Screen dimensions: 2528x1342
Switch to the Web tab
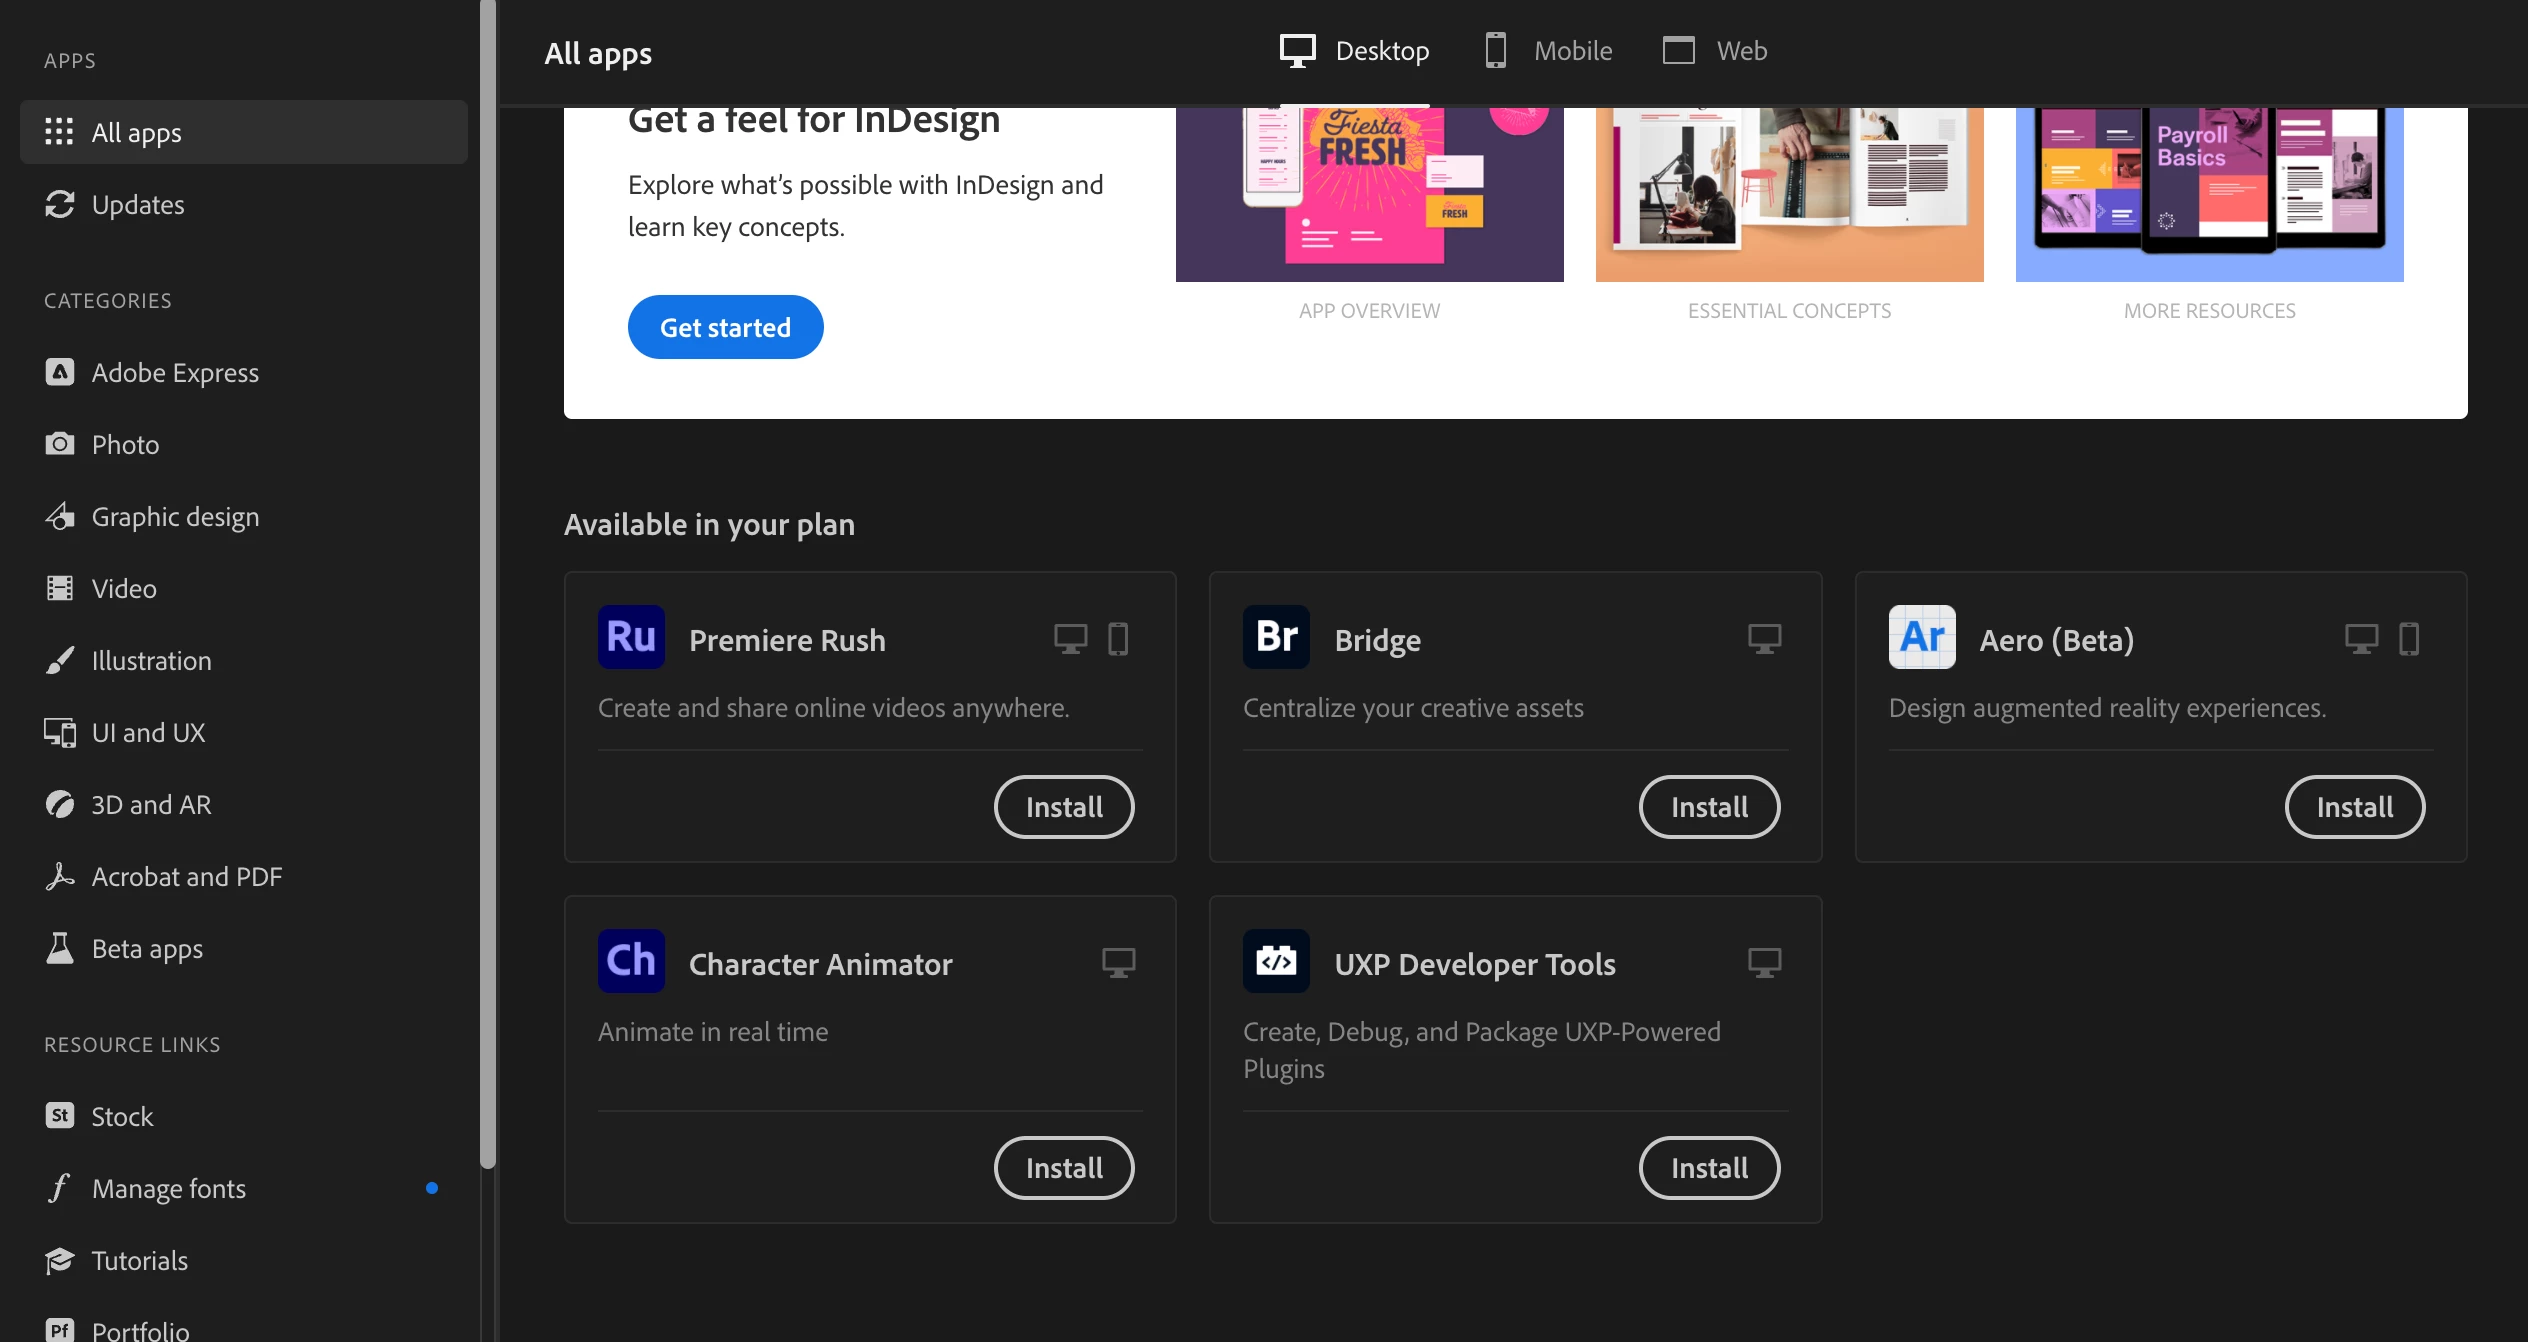(1715, 51)
